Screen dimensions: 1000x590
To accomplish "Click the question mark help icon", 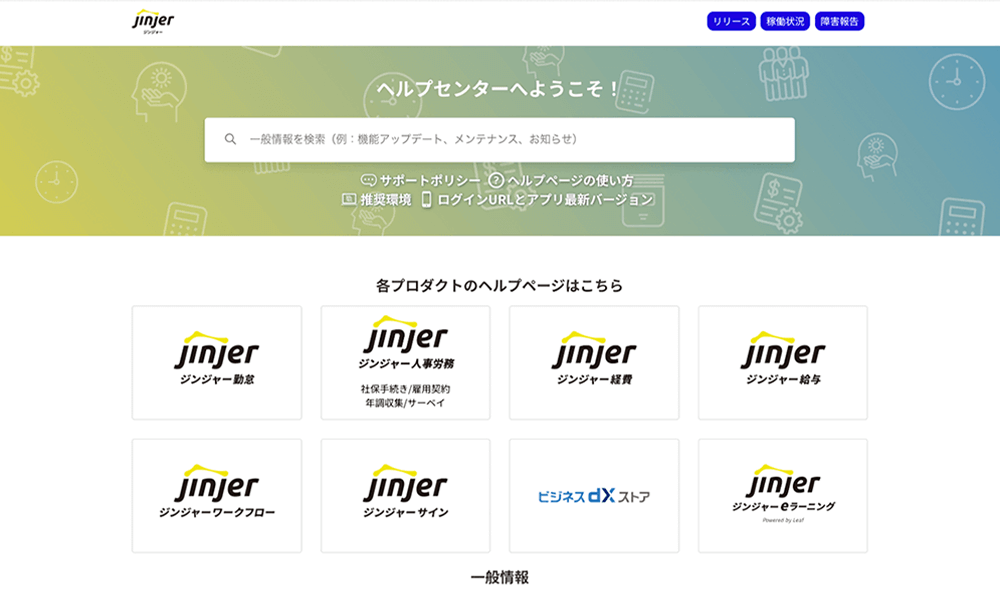I will [495, 181].
